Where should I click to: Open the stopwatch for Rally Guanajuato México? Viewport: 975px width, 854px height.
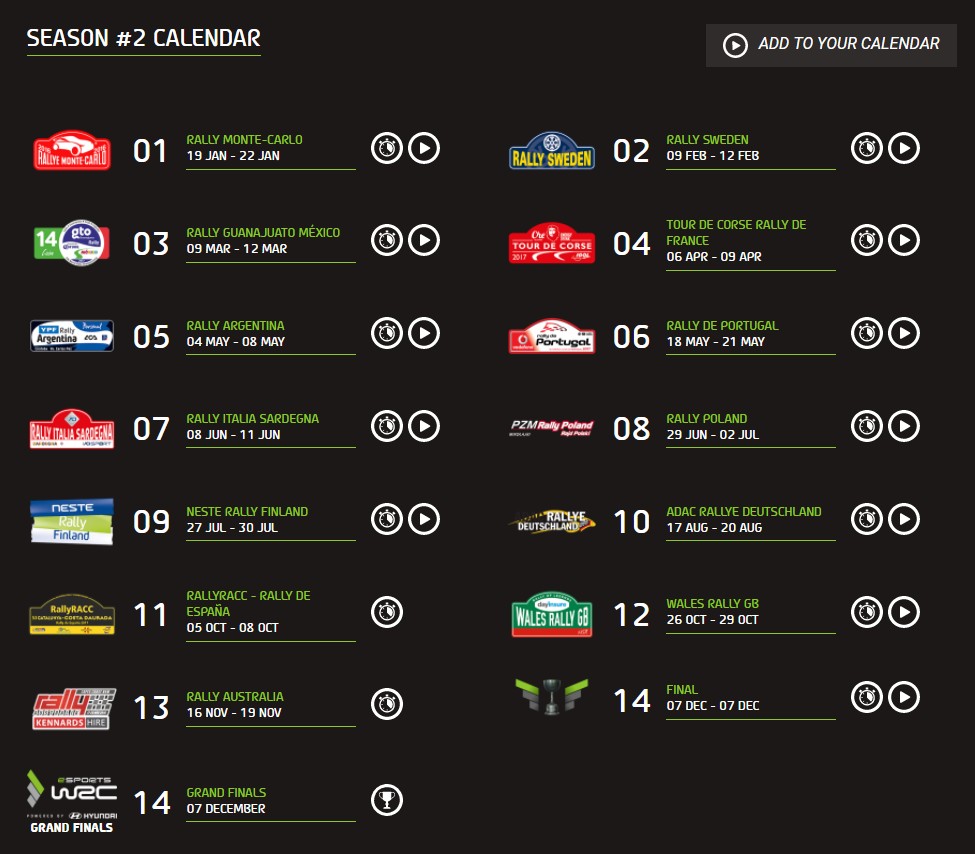[x=387, y=241]
